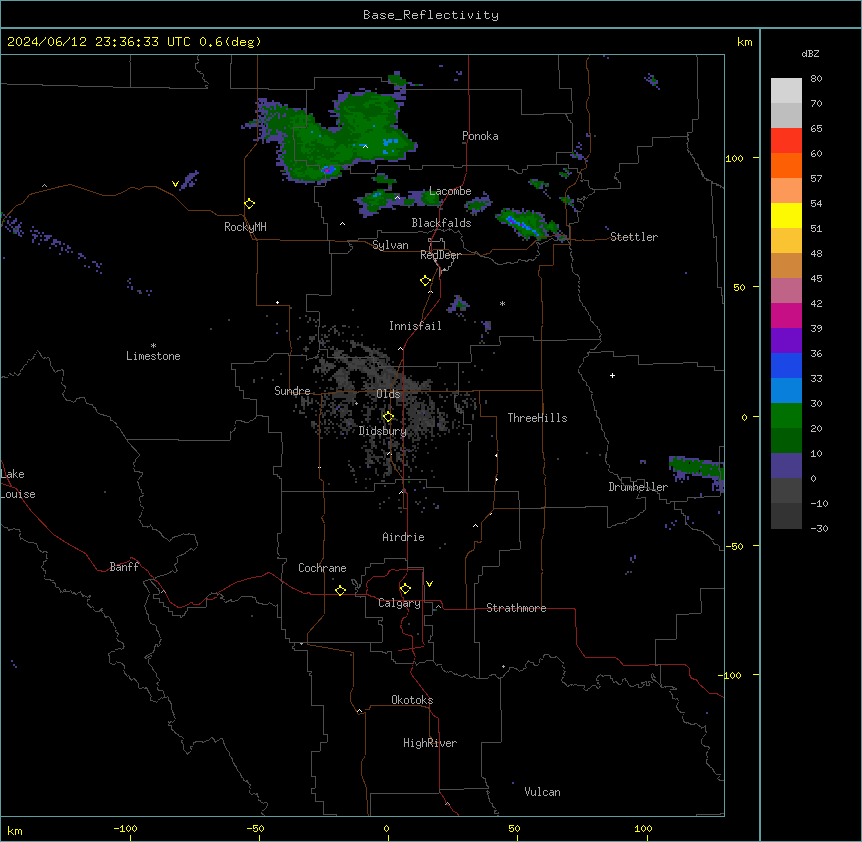Screen dimensions: 862x842
Task: Pick the purple swatch between 39 and 36 dBZ
Action: click(786, 341)
